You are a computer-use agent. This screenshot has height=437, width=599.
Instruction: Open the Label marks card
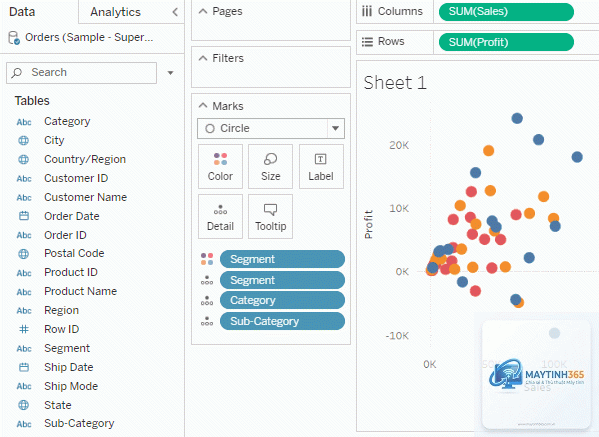point(321,167)
